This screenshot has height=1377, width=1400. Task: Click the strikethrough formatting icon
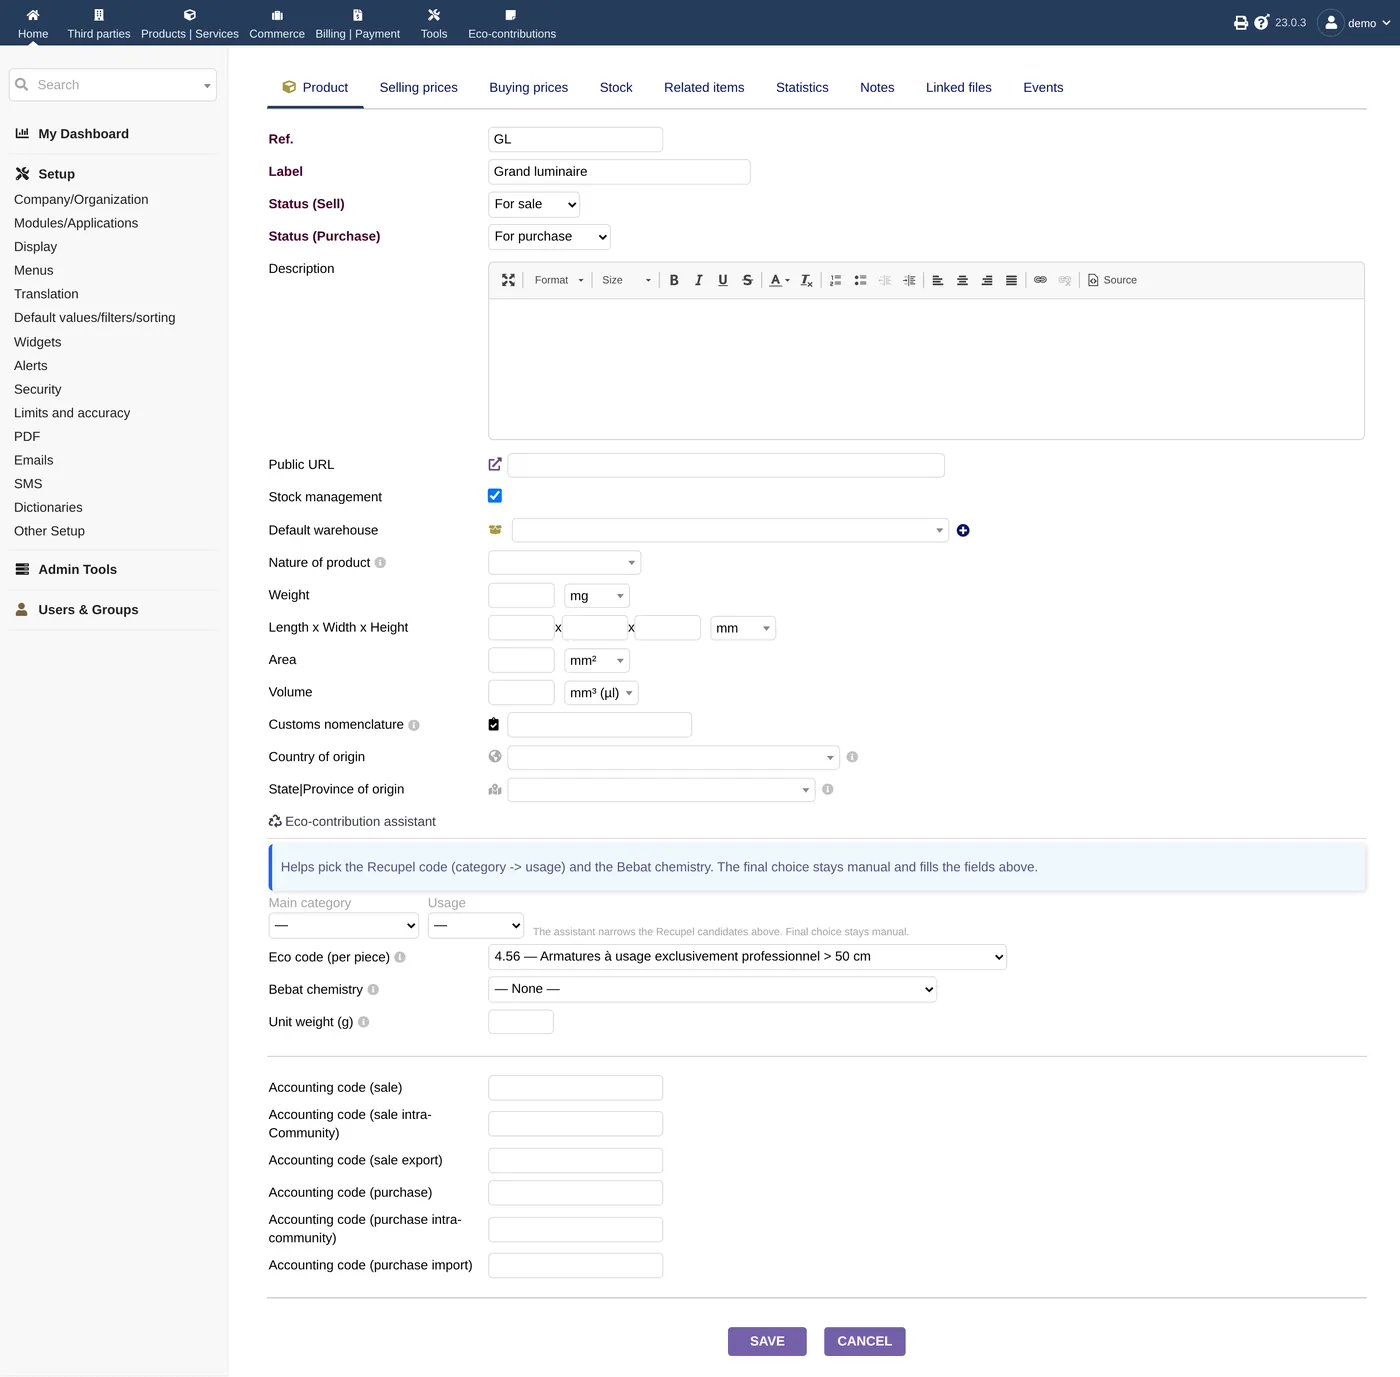747,280
